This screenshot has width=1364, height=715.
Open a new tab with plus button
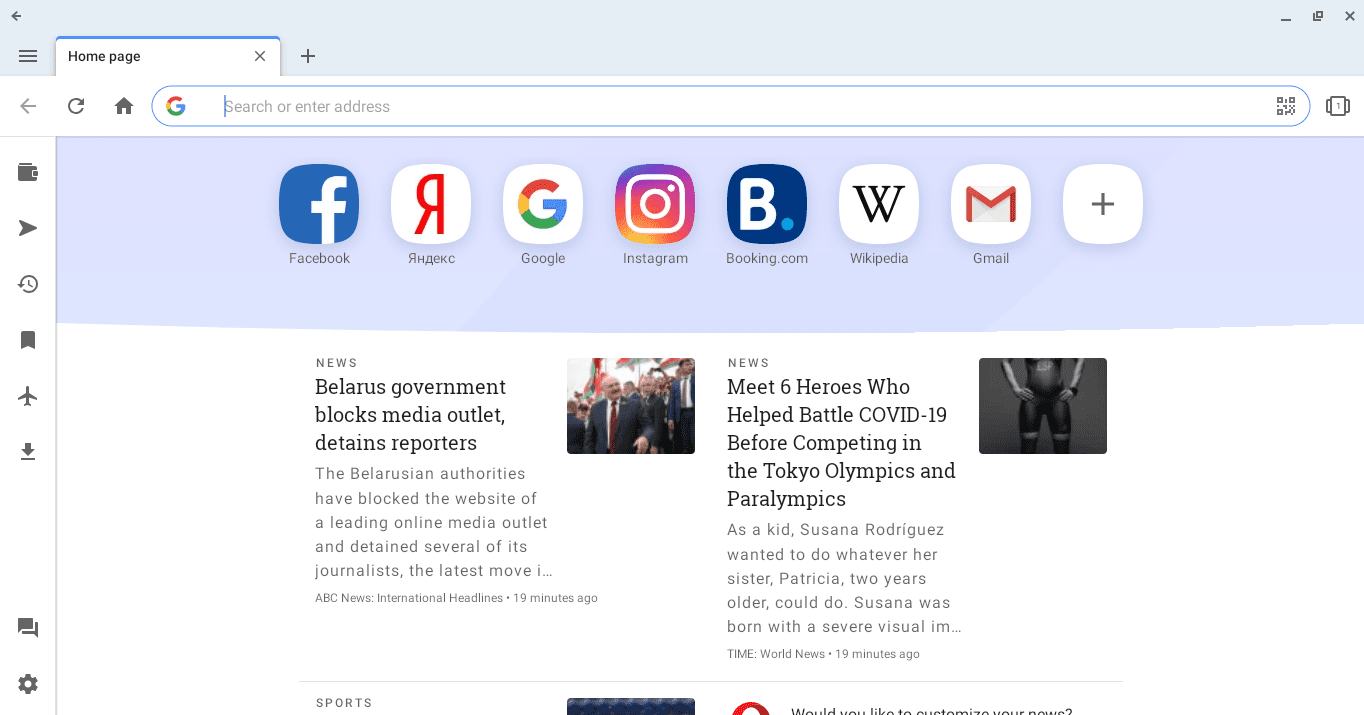pyautogui.click(x=308, y=56)
